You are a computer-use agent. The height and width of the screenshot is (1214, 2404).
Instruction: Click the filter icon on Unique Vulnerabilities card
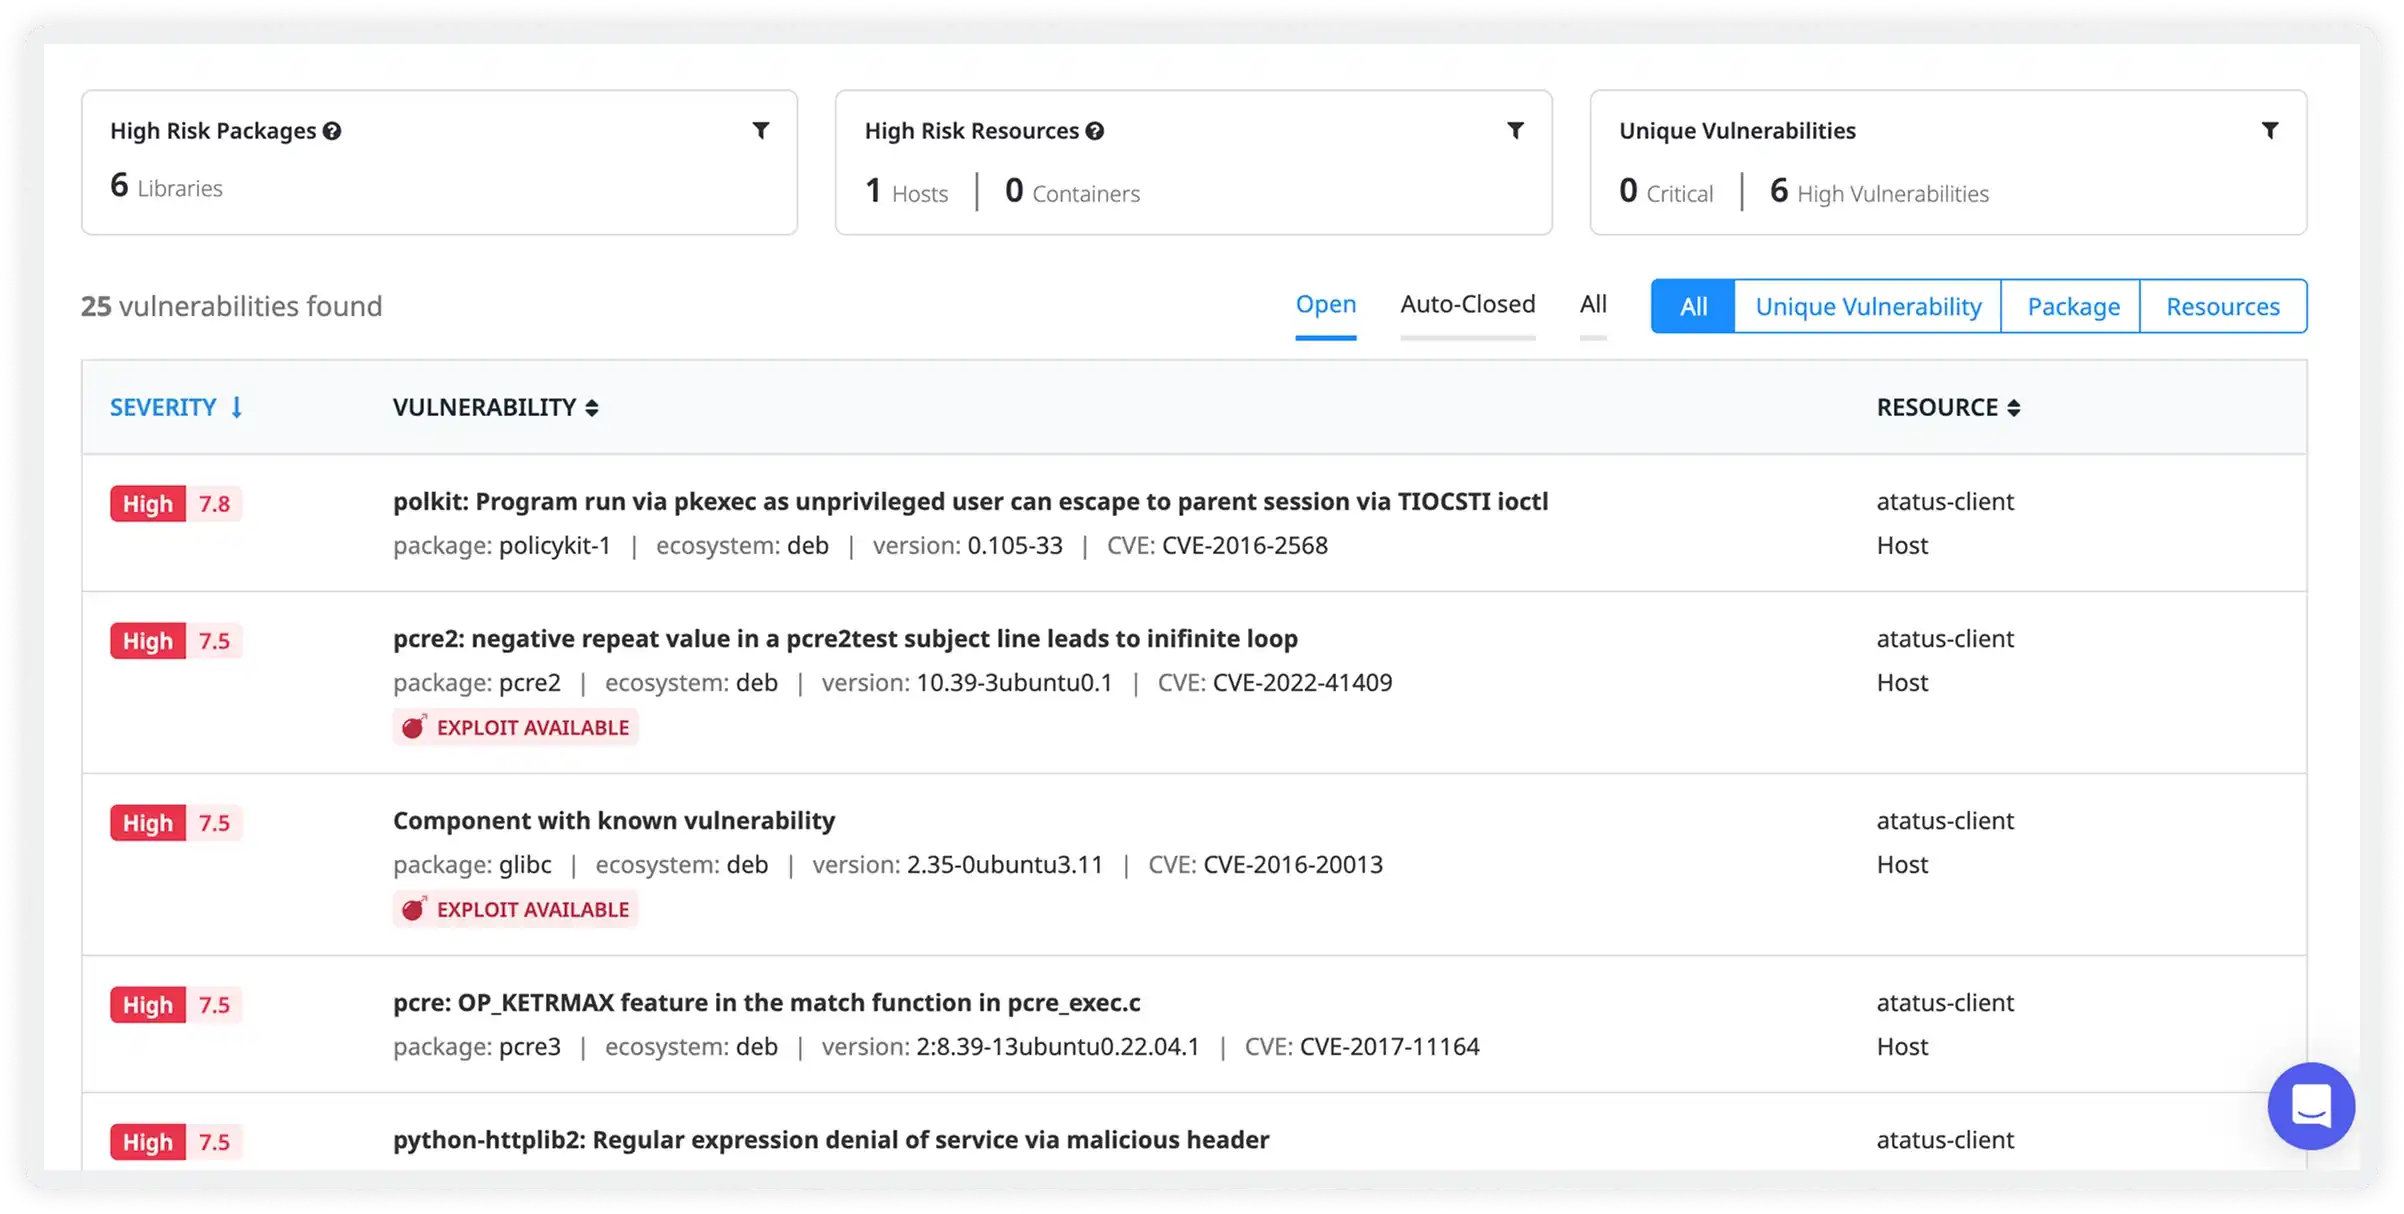(x=2269, y=131)
